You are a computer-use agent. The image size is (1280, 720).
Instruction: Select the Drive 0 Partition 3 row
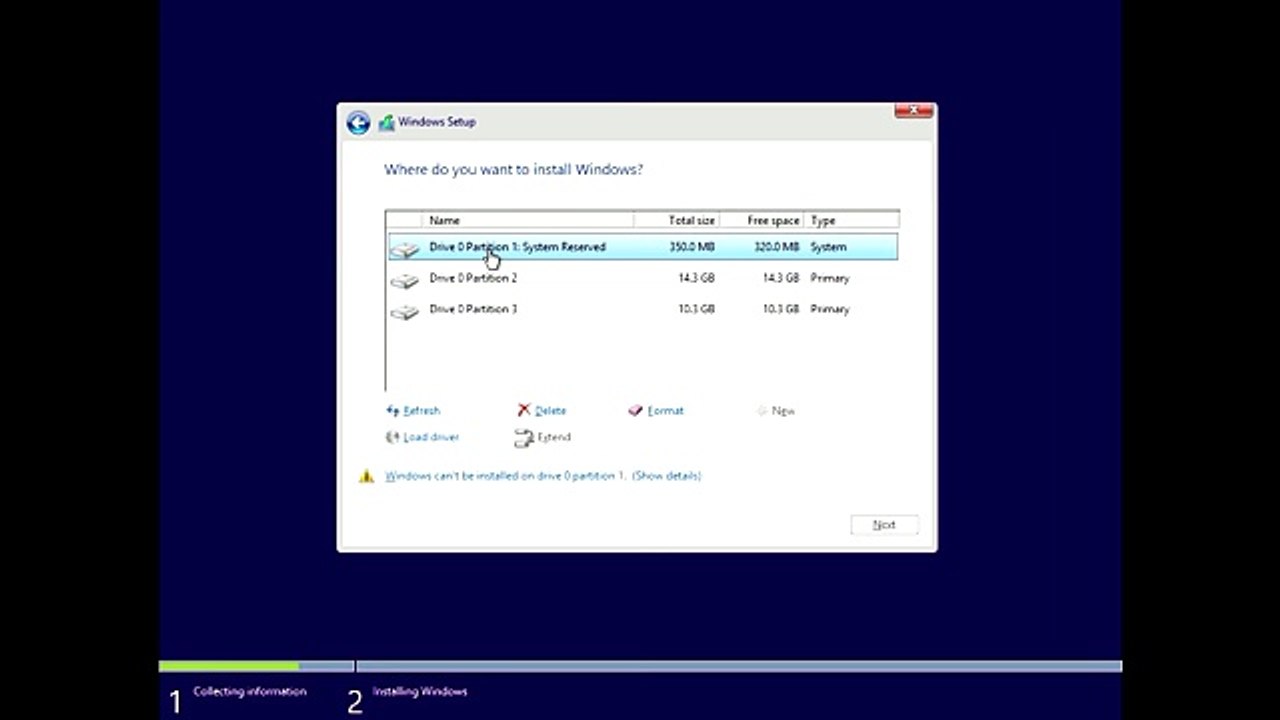coord(643,309)
